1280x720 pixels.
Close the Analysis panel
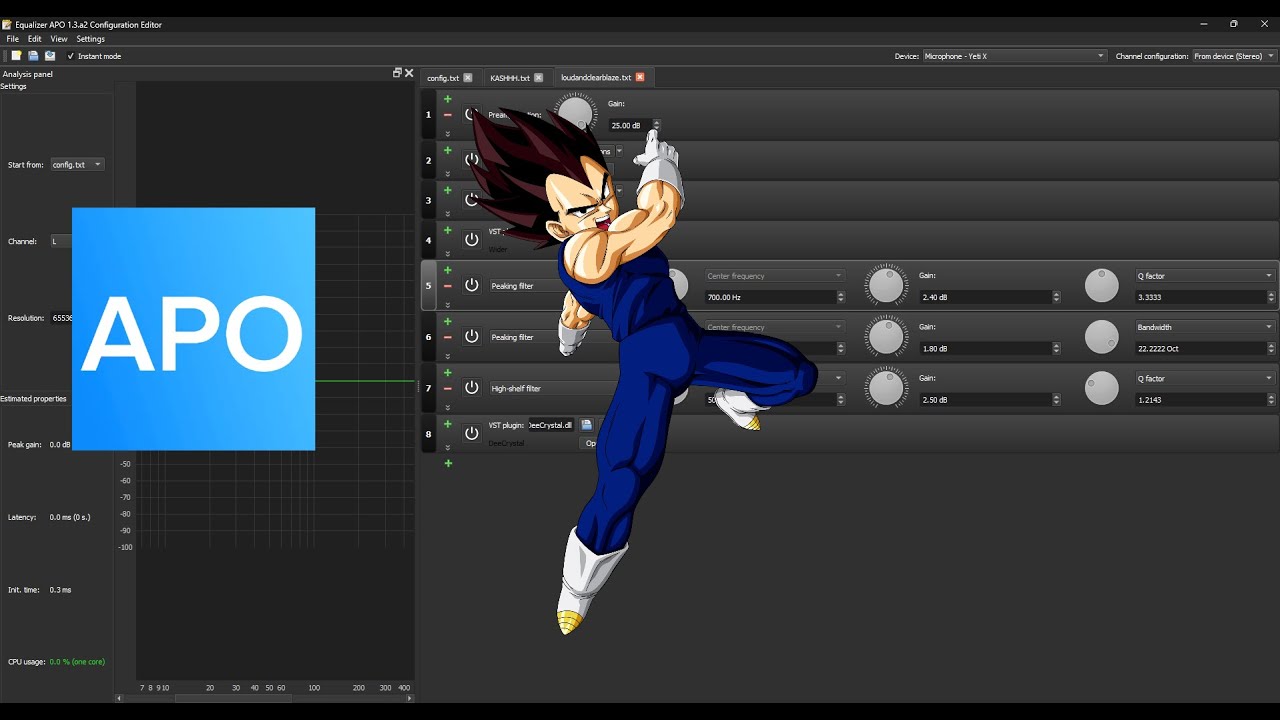[409, 73]
